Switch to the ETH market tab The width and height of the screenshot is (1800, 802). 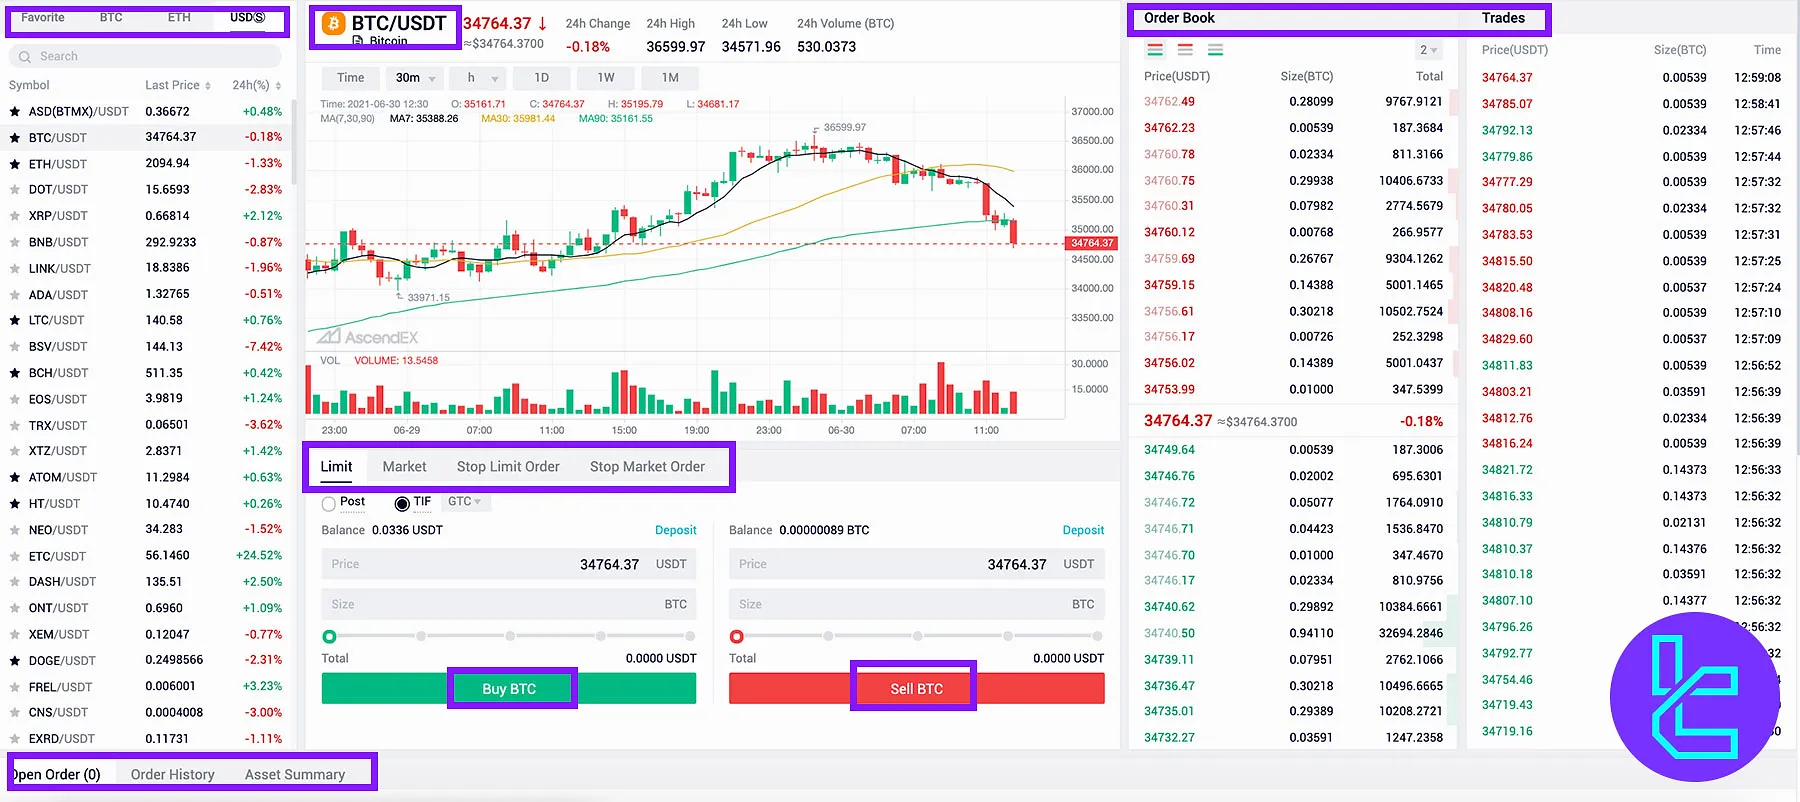[179, 18]
